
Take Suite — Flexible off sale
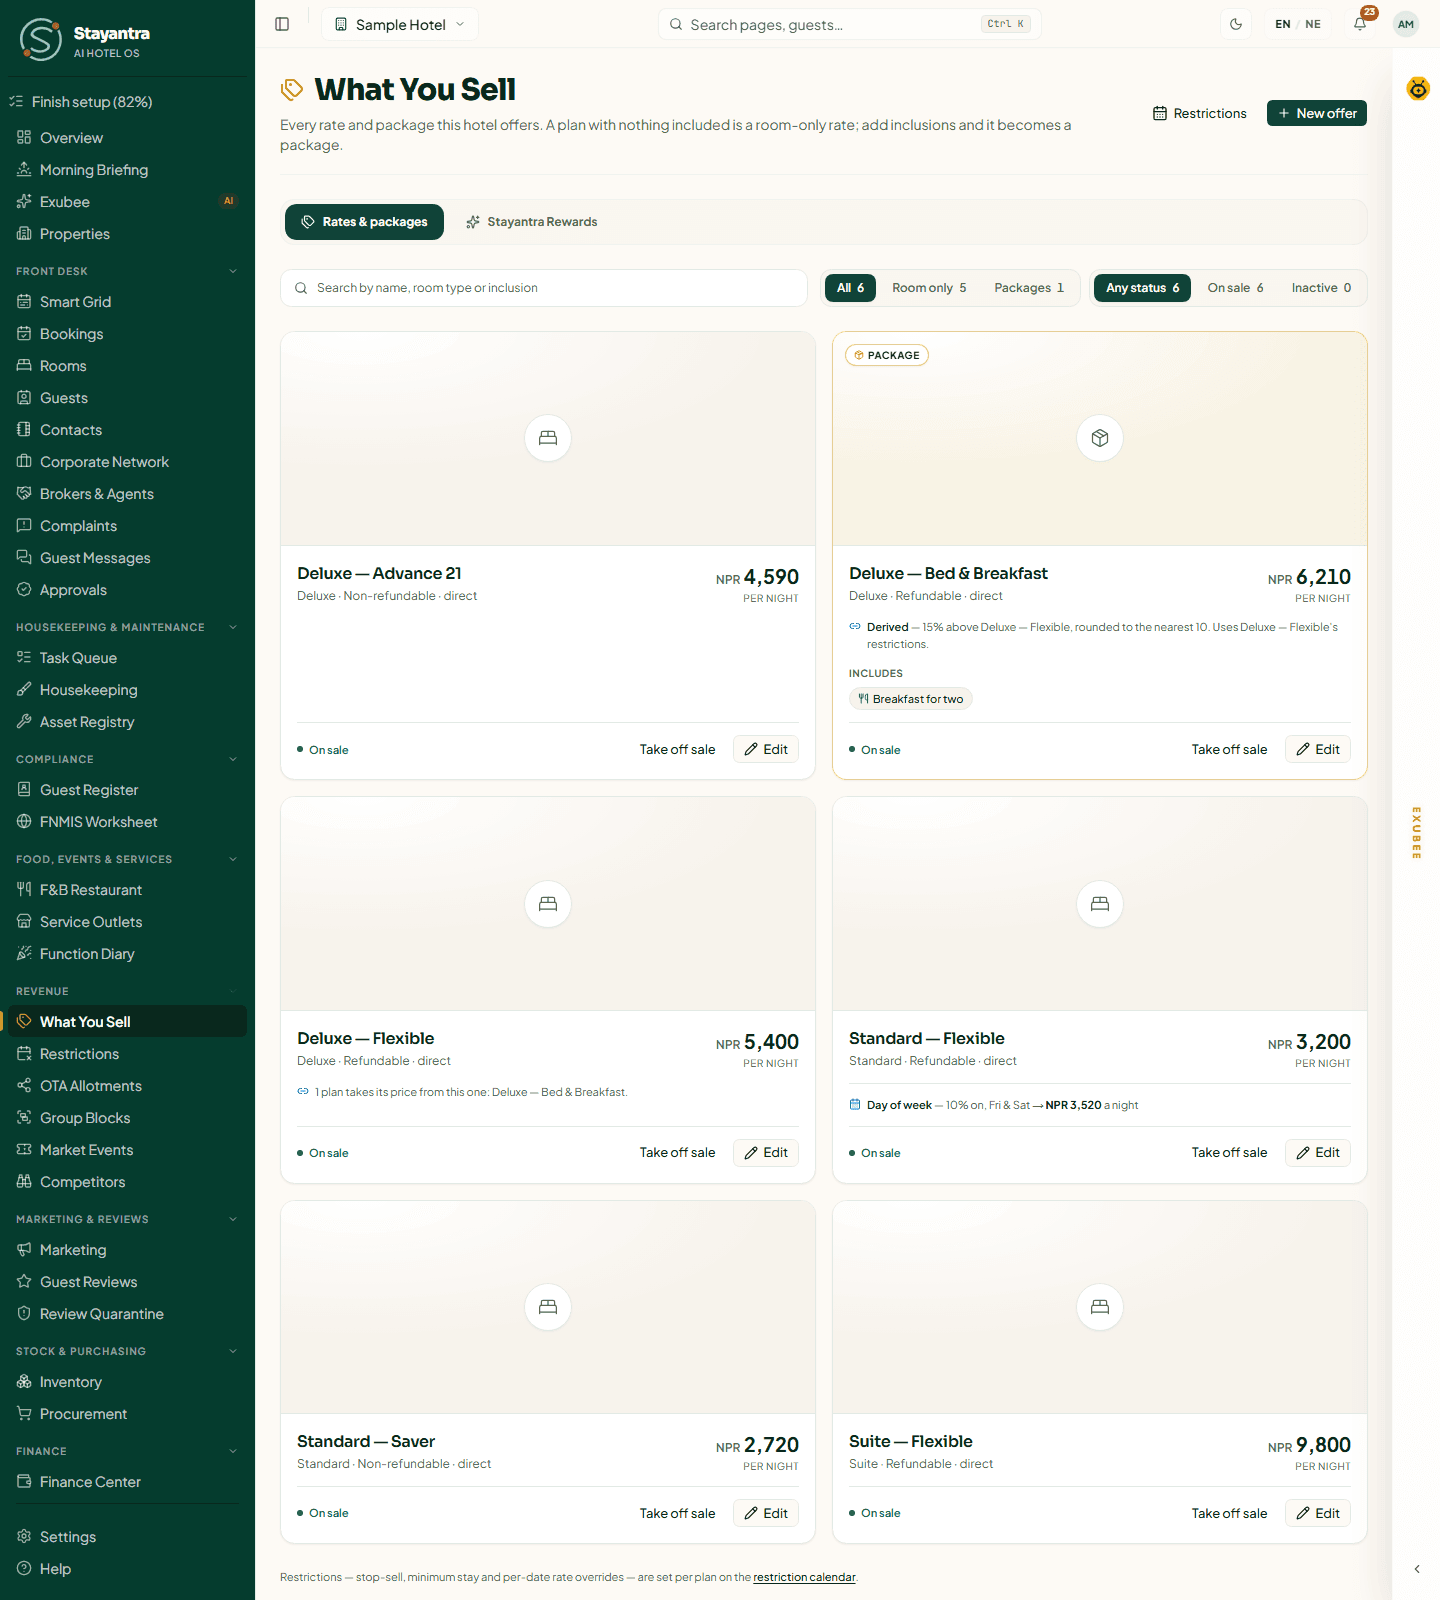[1229, 1513]
